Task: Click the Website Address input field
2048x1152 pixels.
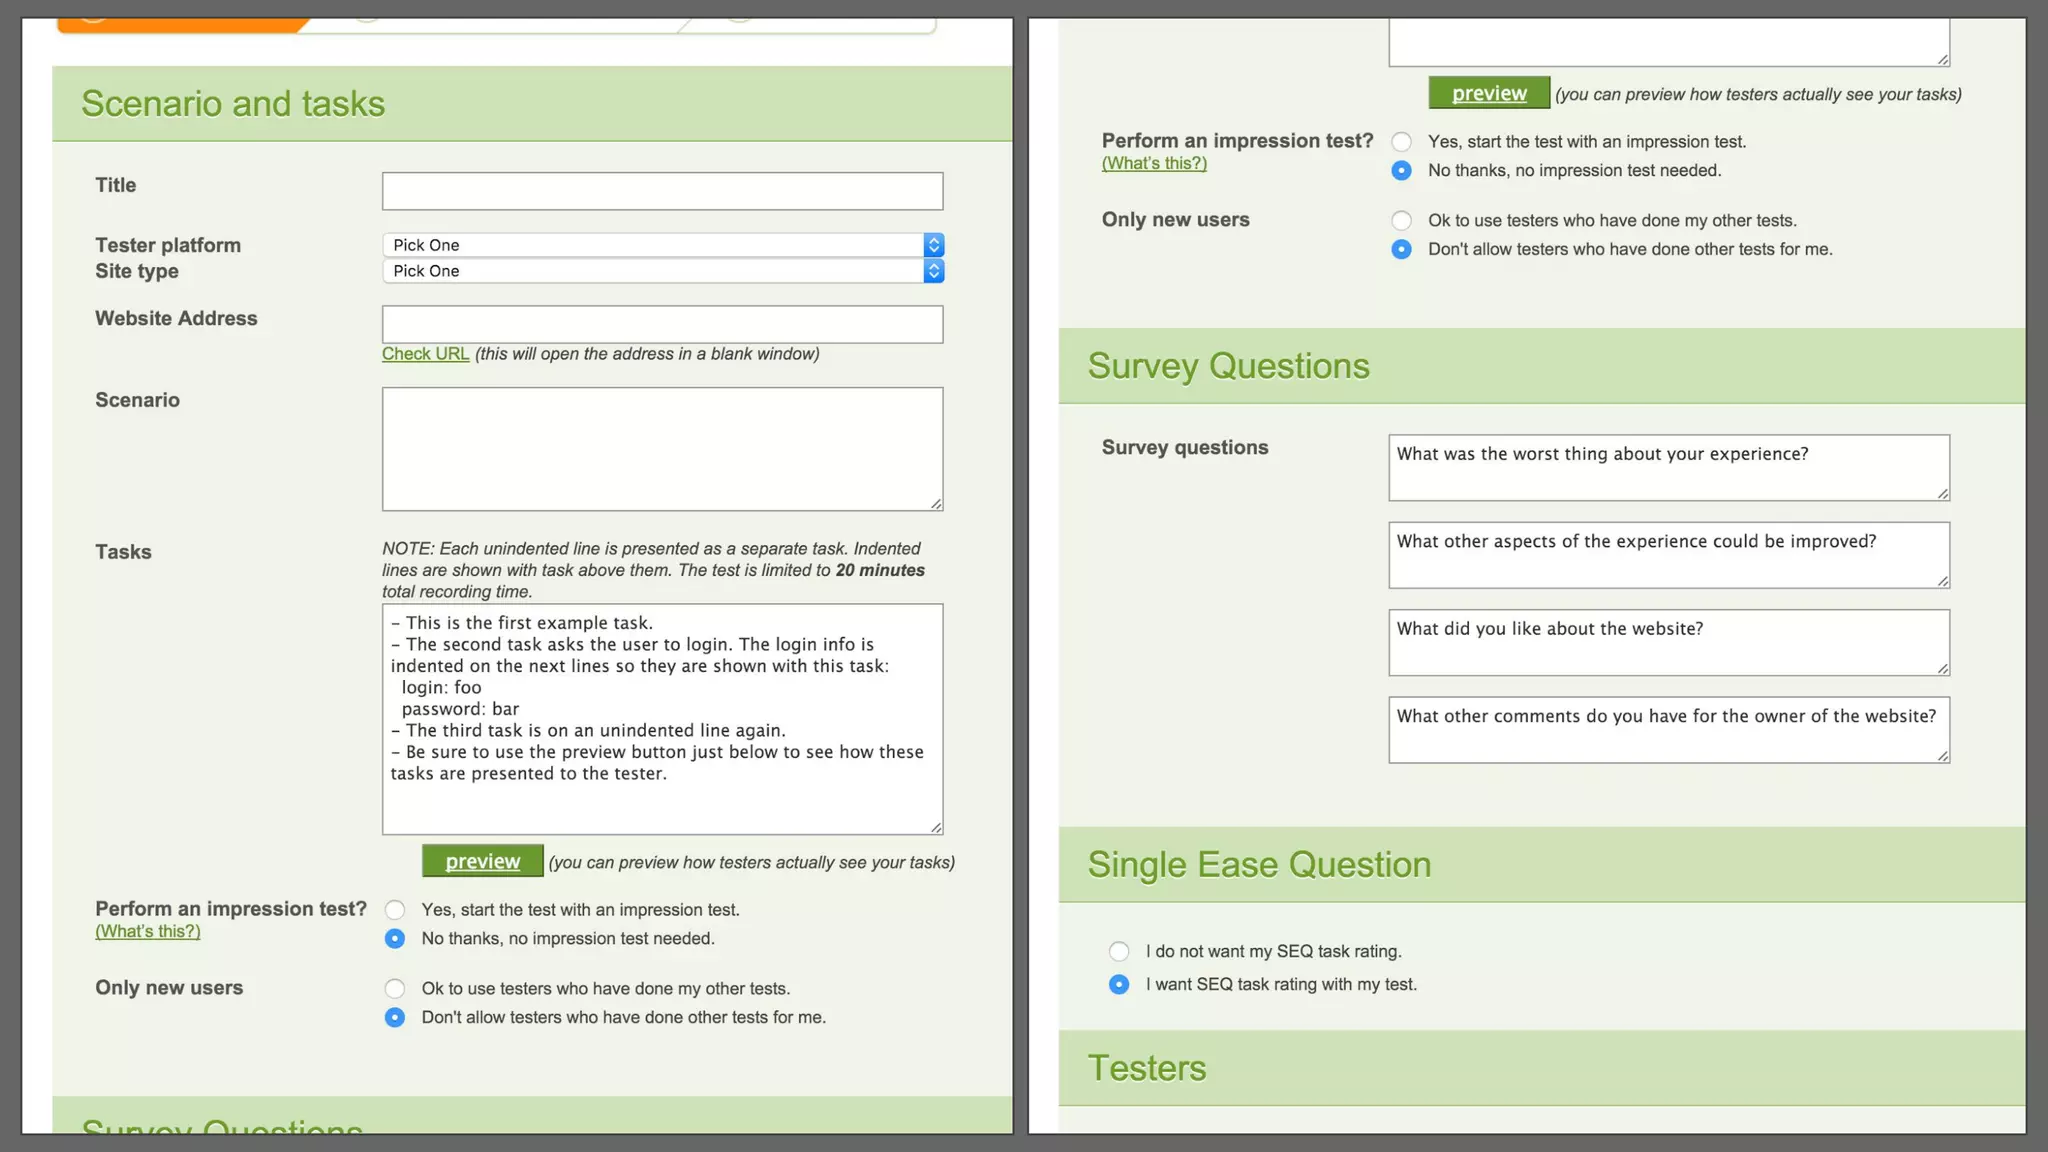Action: [662, 324]
